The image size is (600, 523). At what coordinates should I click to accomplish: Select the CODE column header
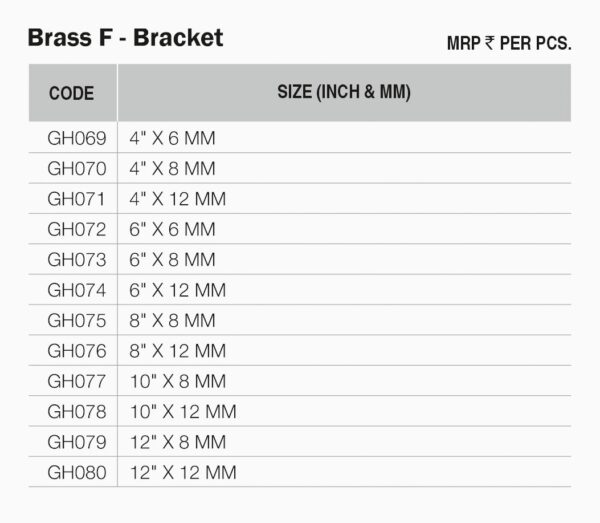coord(71,93)
